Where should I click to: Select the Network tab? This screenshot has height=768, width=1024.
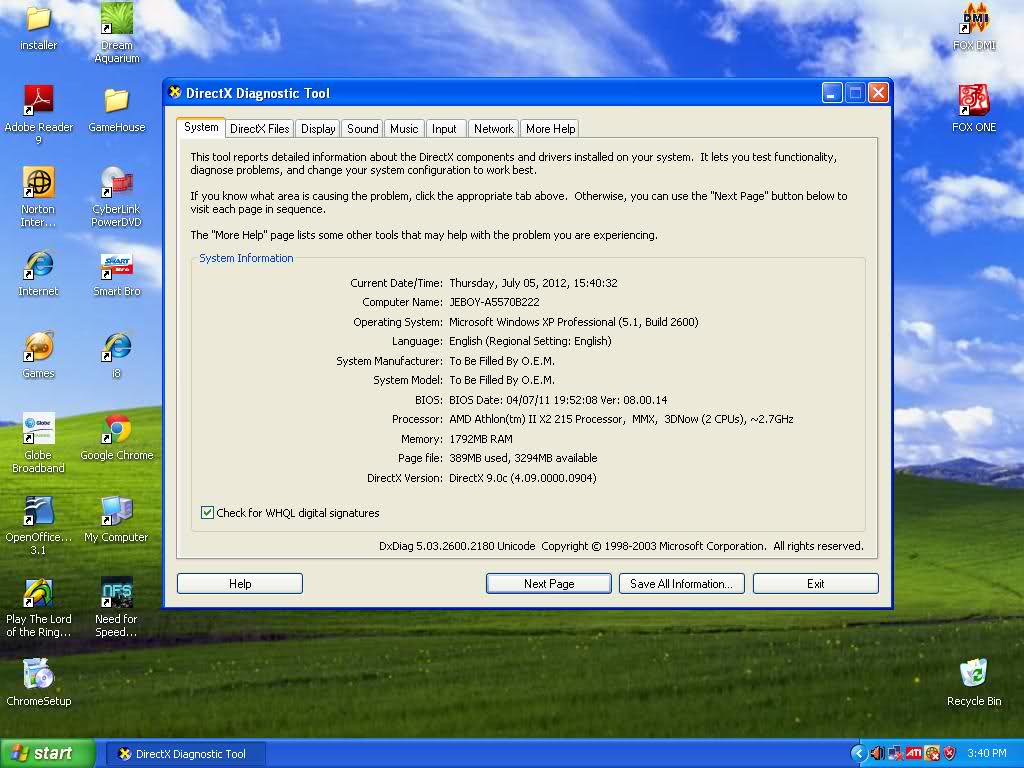493,128
